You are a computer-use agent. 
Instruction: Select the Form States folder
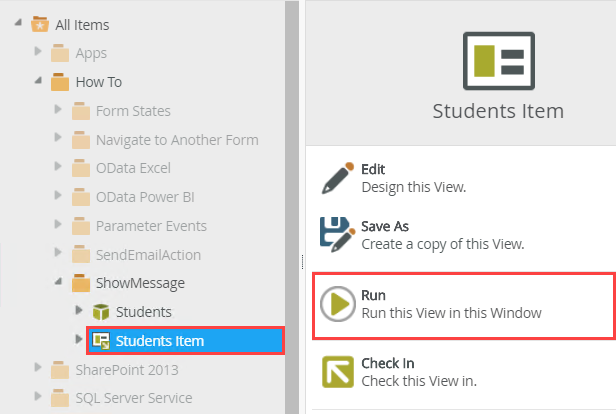(132, 111)
